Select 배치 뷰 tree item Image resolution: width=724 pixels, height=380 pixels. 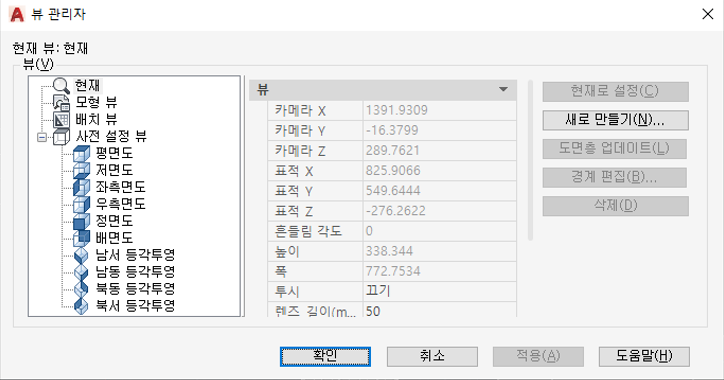(96, 119)
